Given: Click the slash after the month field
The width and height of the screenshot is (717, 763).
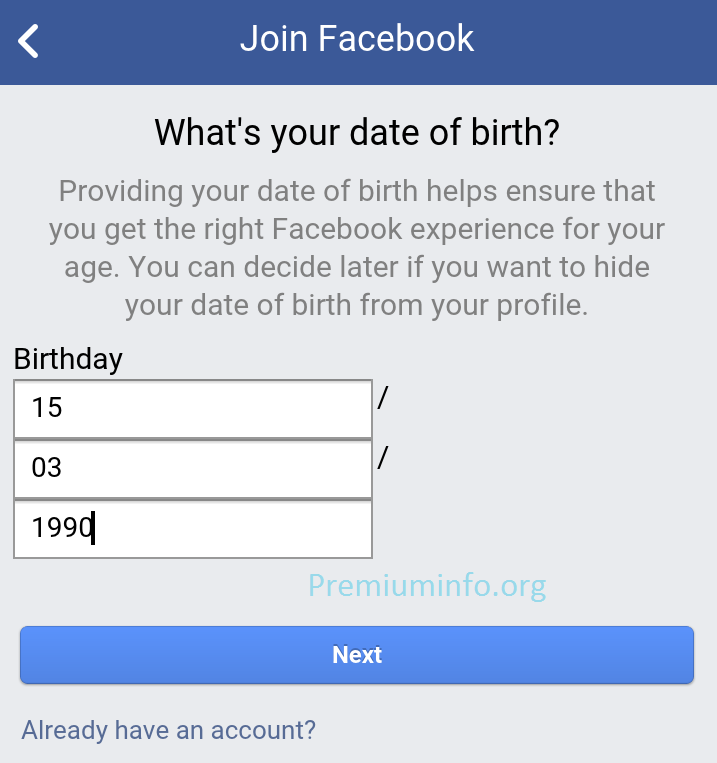Looking at the screenshot, I should 383,458.
